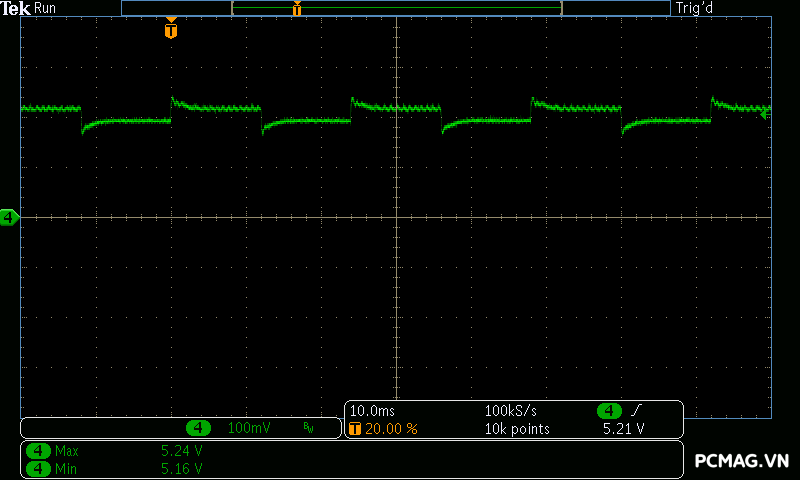Click the PCMAG.VN watermark
The image size is (800, 480).
[742, 461]
